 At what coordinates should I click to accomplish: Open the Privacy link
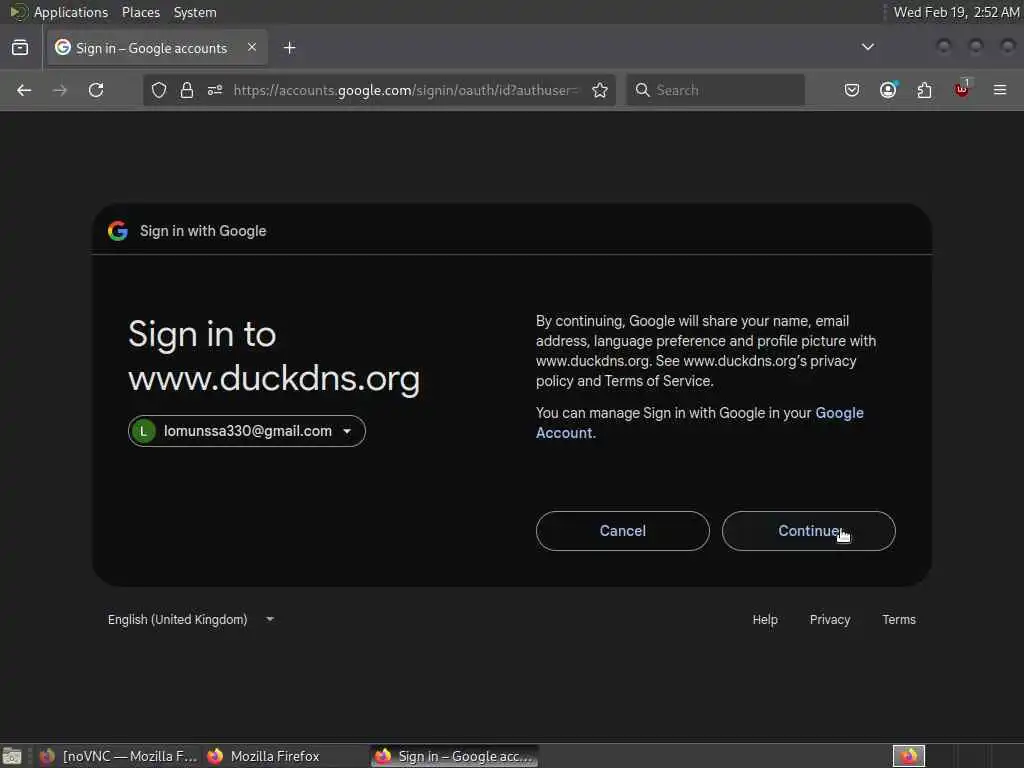(x=829, y=619)
